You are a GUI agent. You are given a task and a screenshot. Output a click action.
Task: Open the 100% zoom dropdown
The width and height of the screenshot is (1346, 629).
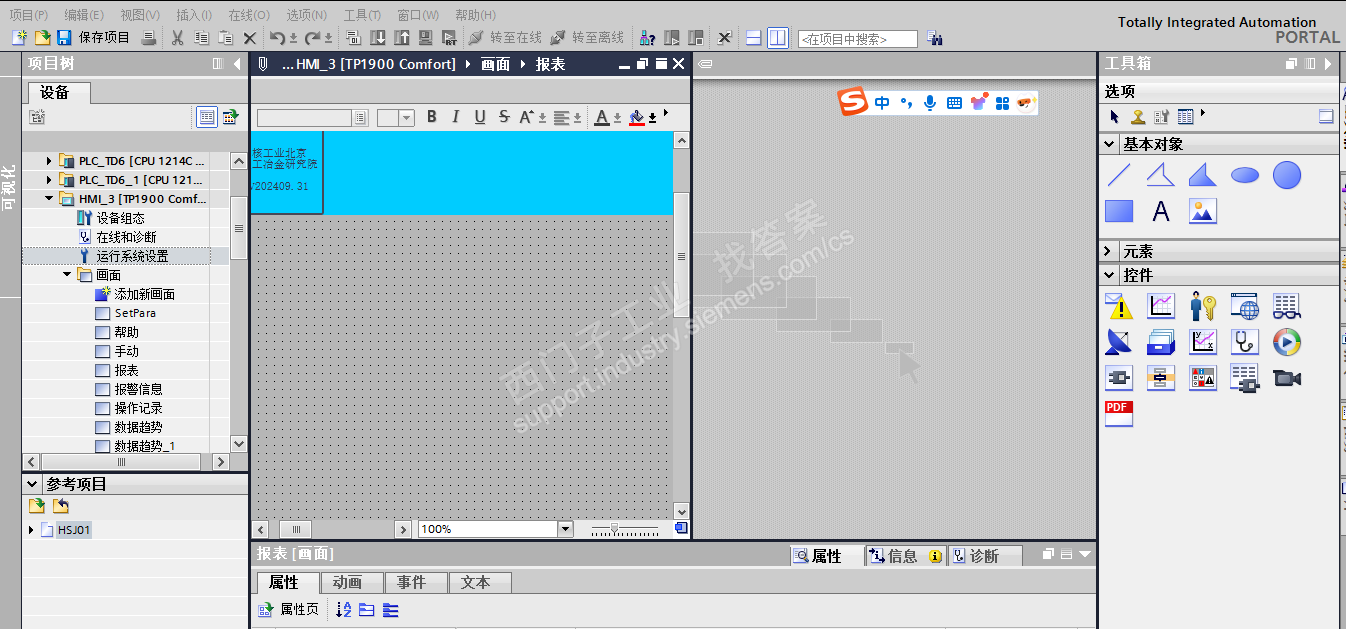tap(565, 529)
